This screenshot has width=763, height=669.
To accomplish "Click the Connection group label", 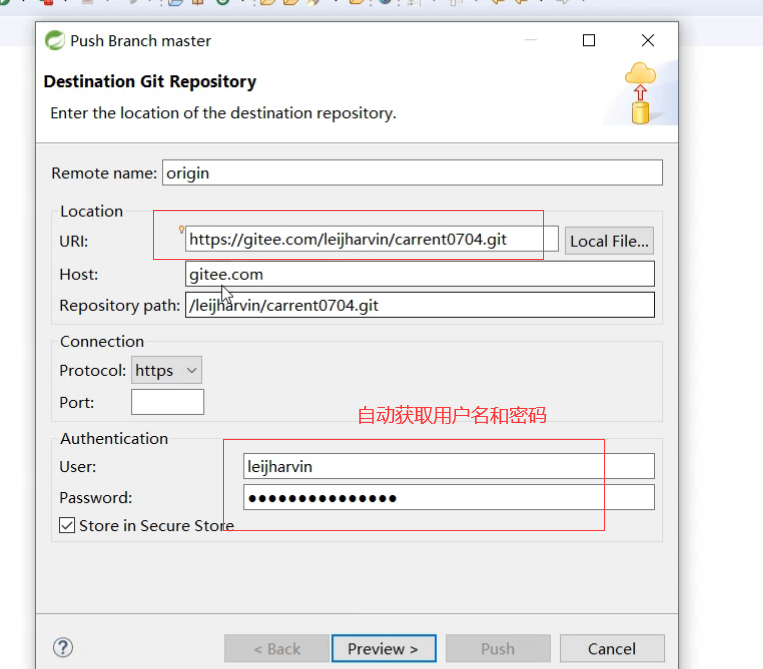I will pos(102,341).
